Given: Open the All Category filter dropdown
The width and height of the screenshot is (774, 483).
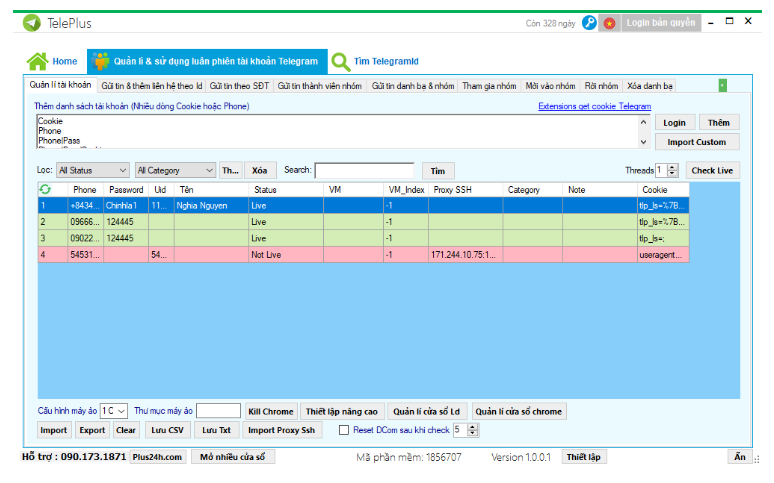Looking at the screenshot, I should [x=175, y=170].
